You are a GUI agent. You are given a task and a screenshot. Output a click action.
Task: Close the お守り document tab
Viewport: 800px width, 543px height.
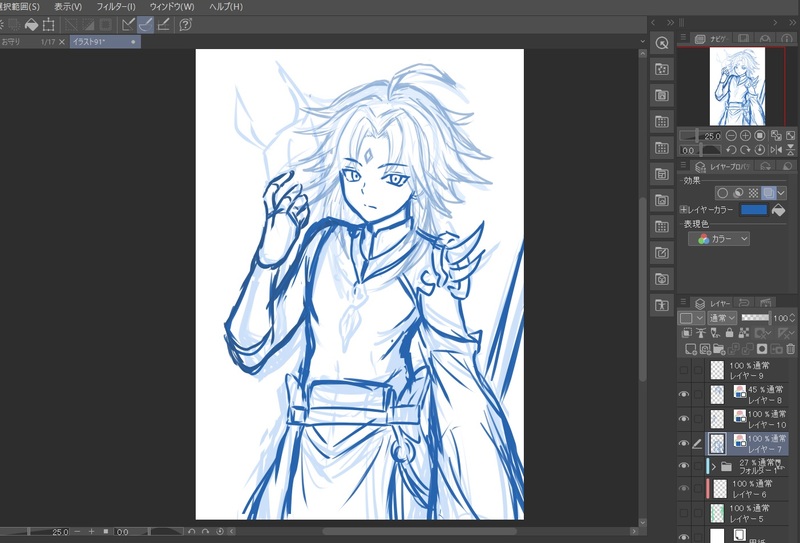(62, 42)
